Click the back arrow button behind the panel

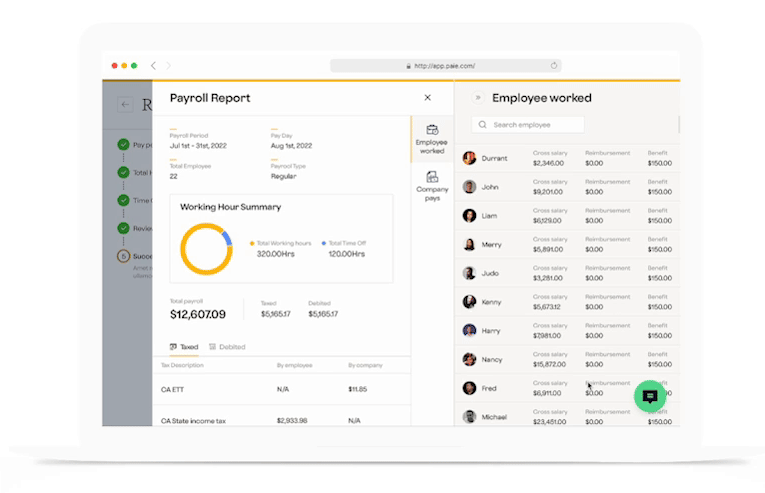pos(125,104)
